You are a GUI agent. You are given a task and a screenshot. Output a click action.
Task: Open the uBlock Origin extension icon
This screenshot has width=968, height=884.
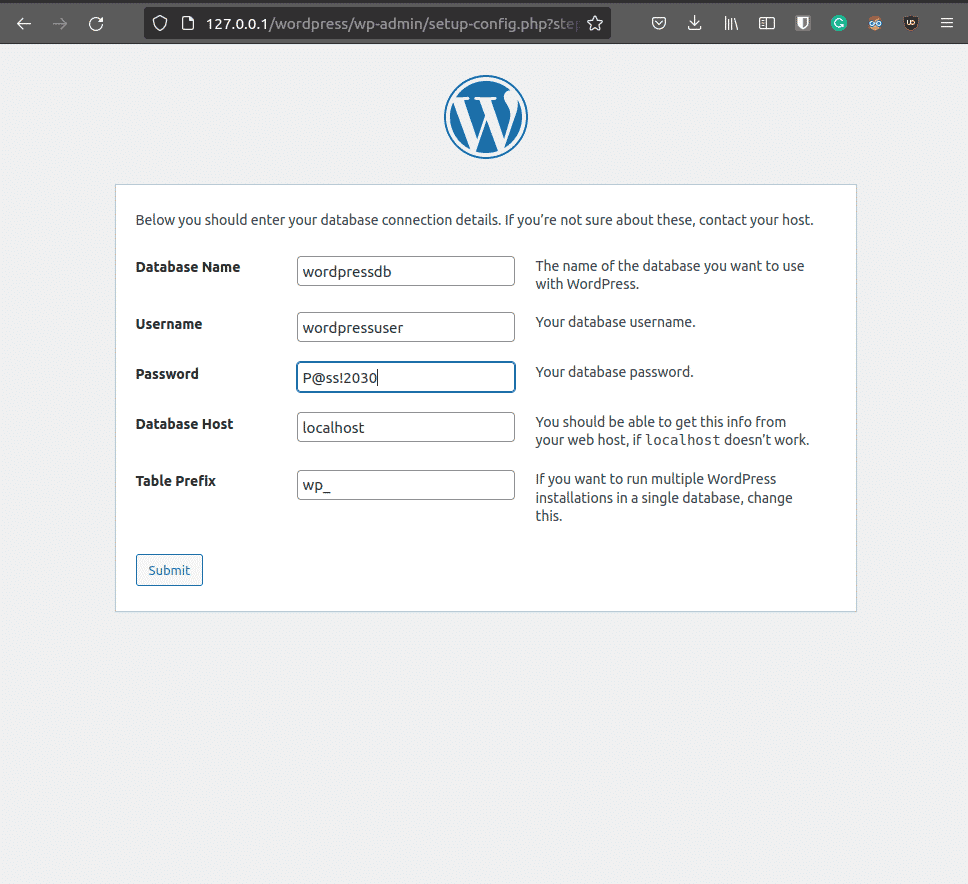point(911,23)
